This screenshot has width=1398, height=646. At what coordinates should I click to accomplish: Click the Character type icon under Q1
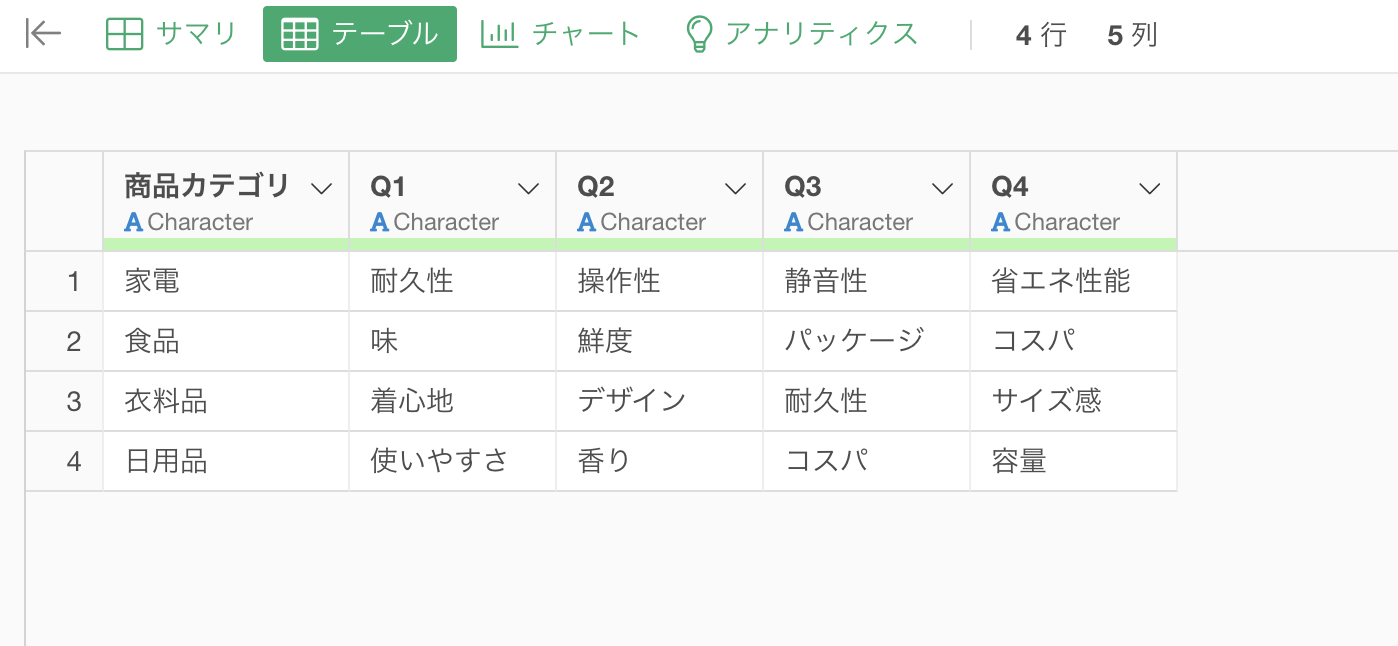click(380, 222)
